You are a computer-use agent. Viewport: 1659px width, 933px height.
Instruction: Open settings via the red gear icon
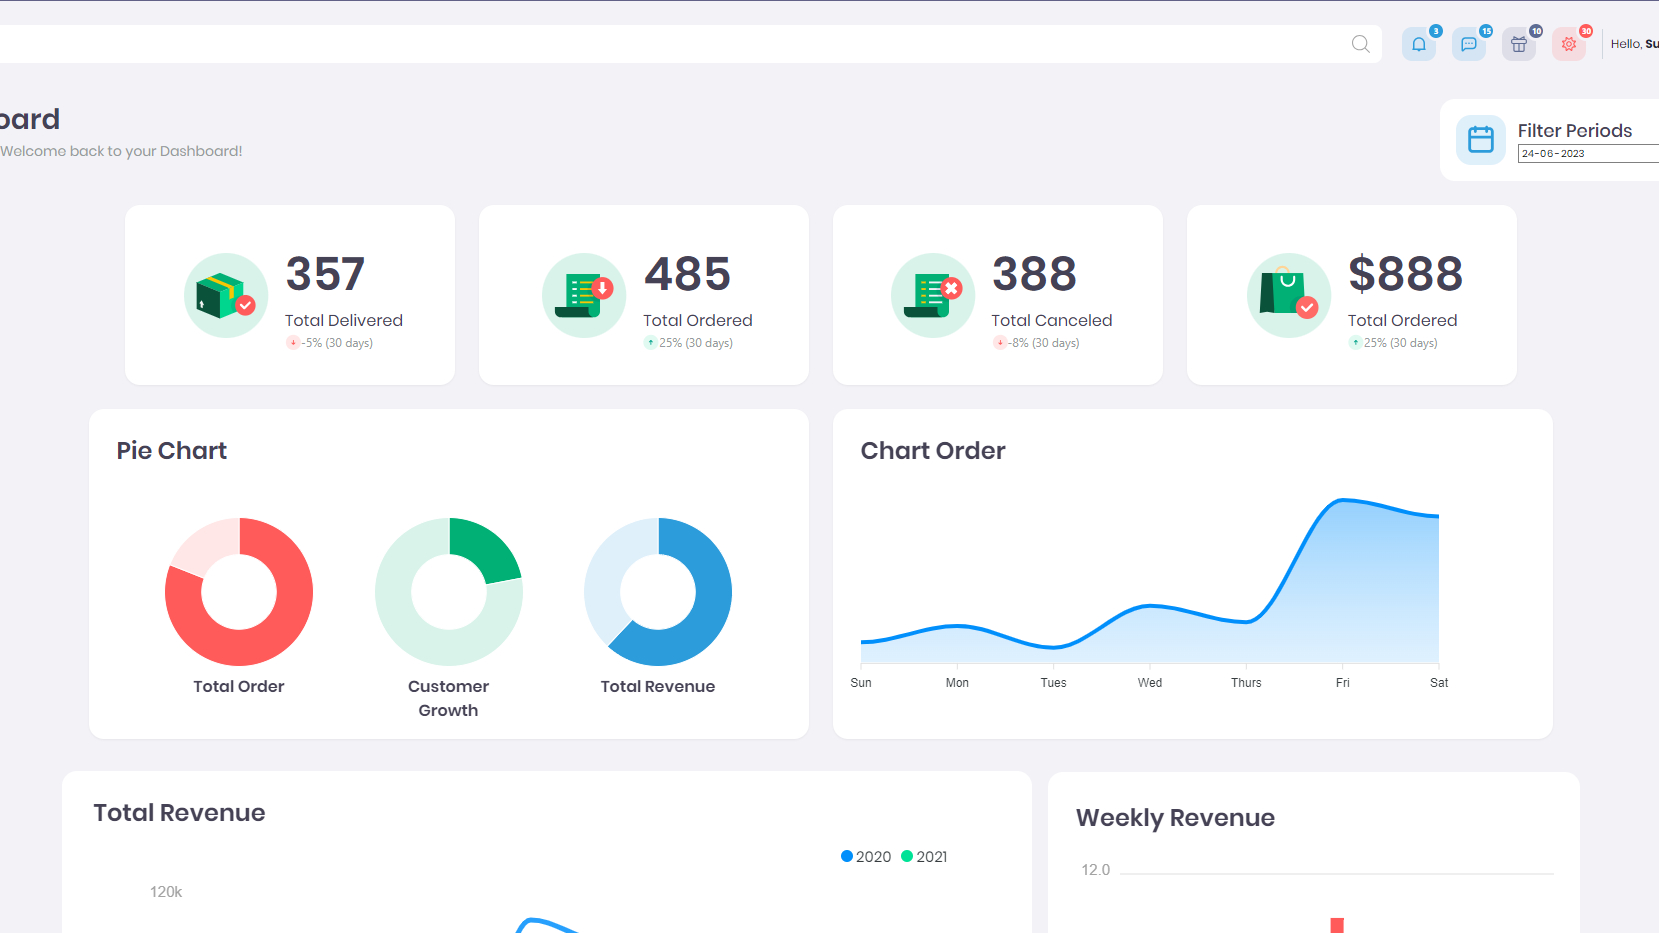click(x=1568, y=44)
